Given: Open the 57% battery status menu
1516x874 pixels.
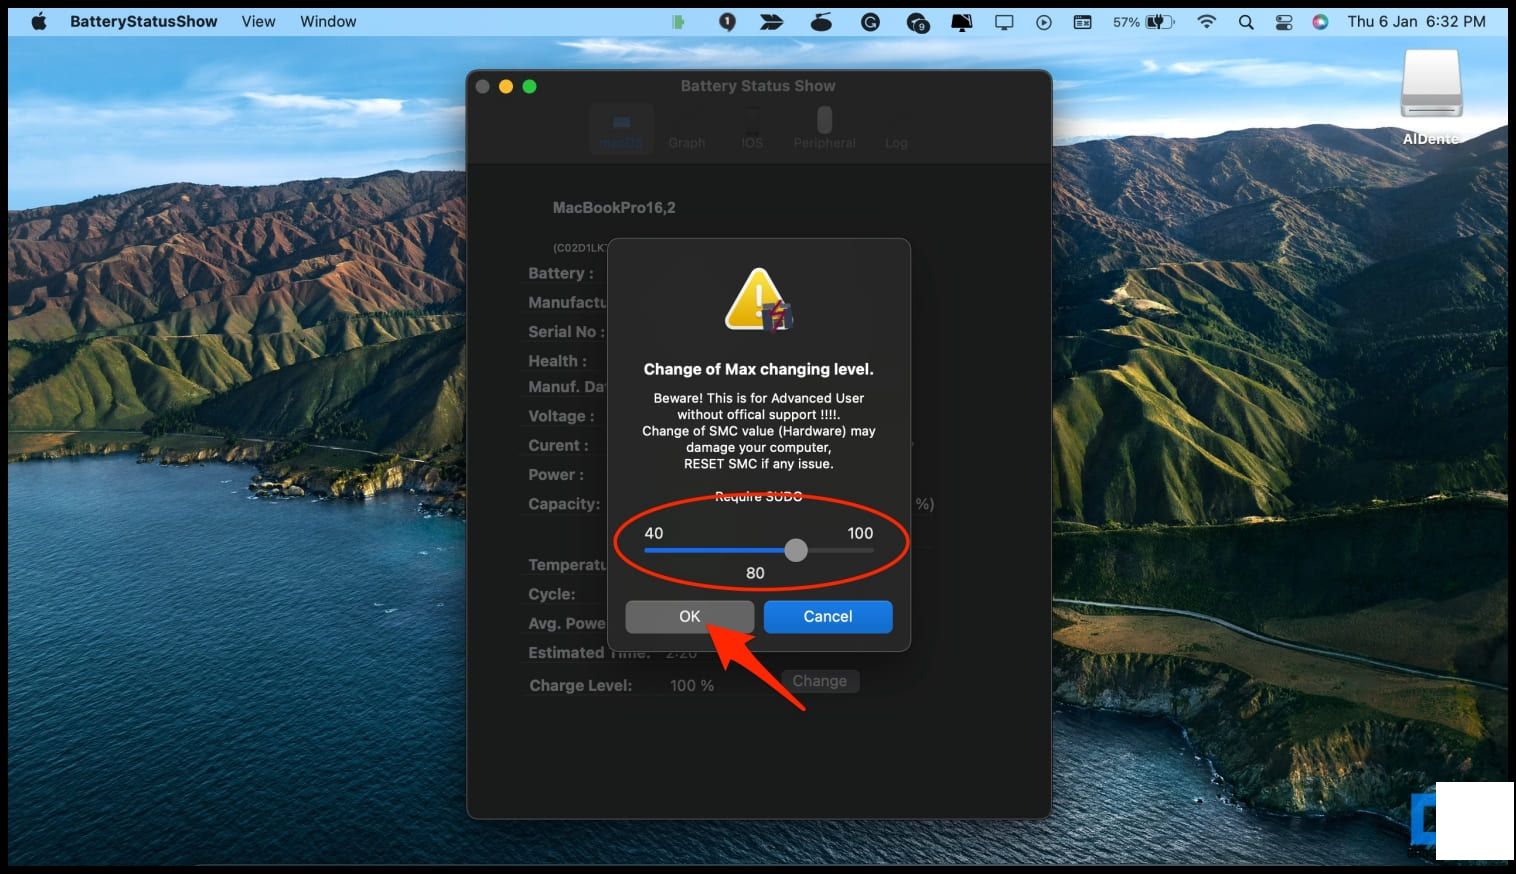Looking at the screenshot, I should pyautogui.click(x=1144, y=21).
